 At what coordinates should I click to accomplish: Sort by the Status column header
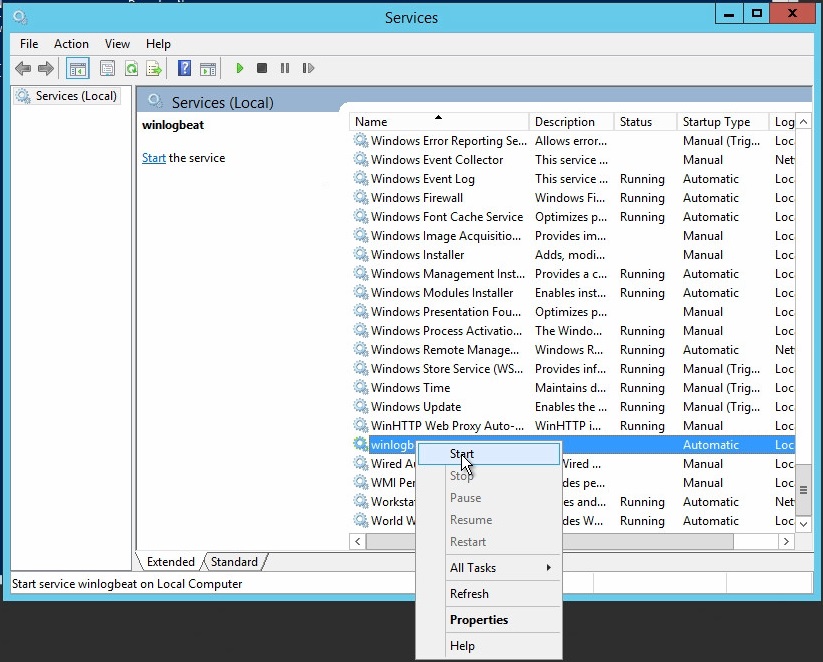tap(645, 122)
